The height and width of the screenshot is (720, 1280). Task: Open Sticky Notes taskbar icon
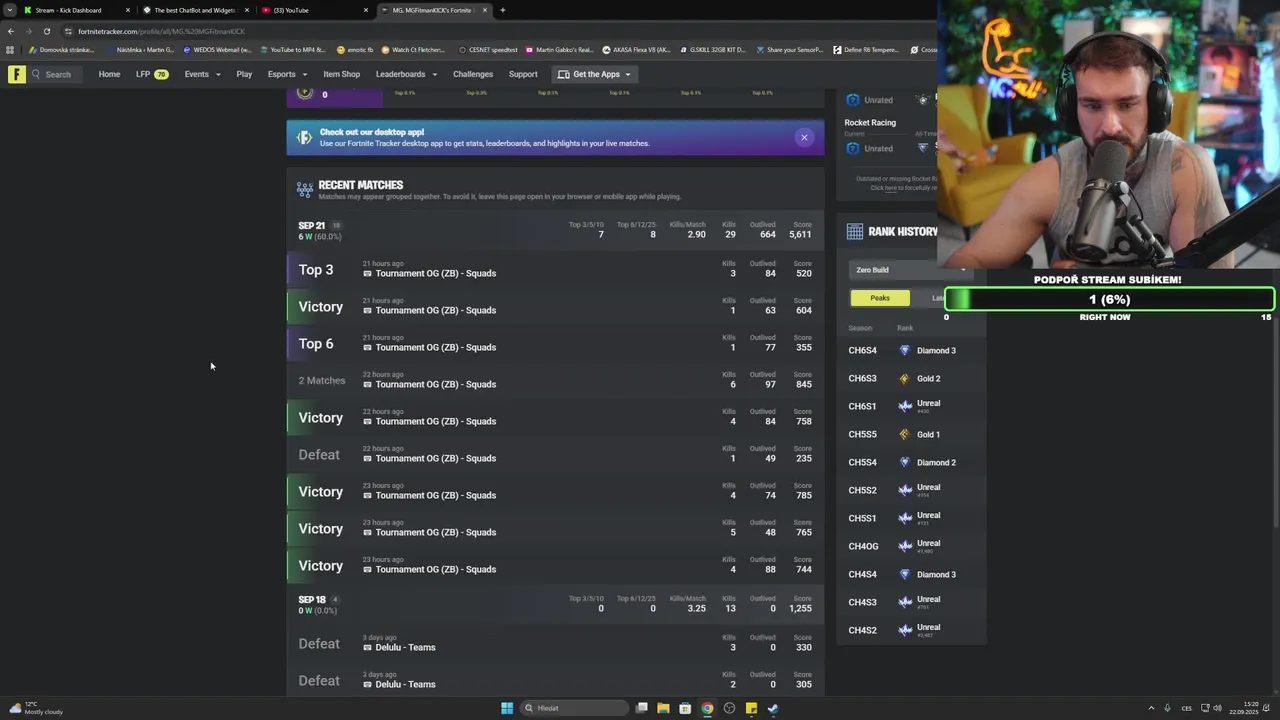click(751, 709)
